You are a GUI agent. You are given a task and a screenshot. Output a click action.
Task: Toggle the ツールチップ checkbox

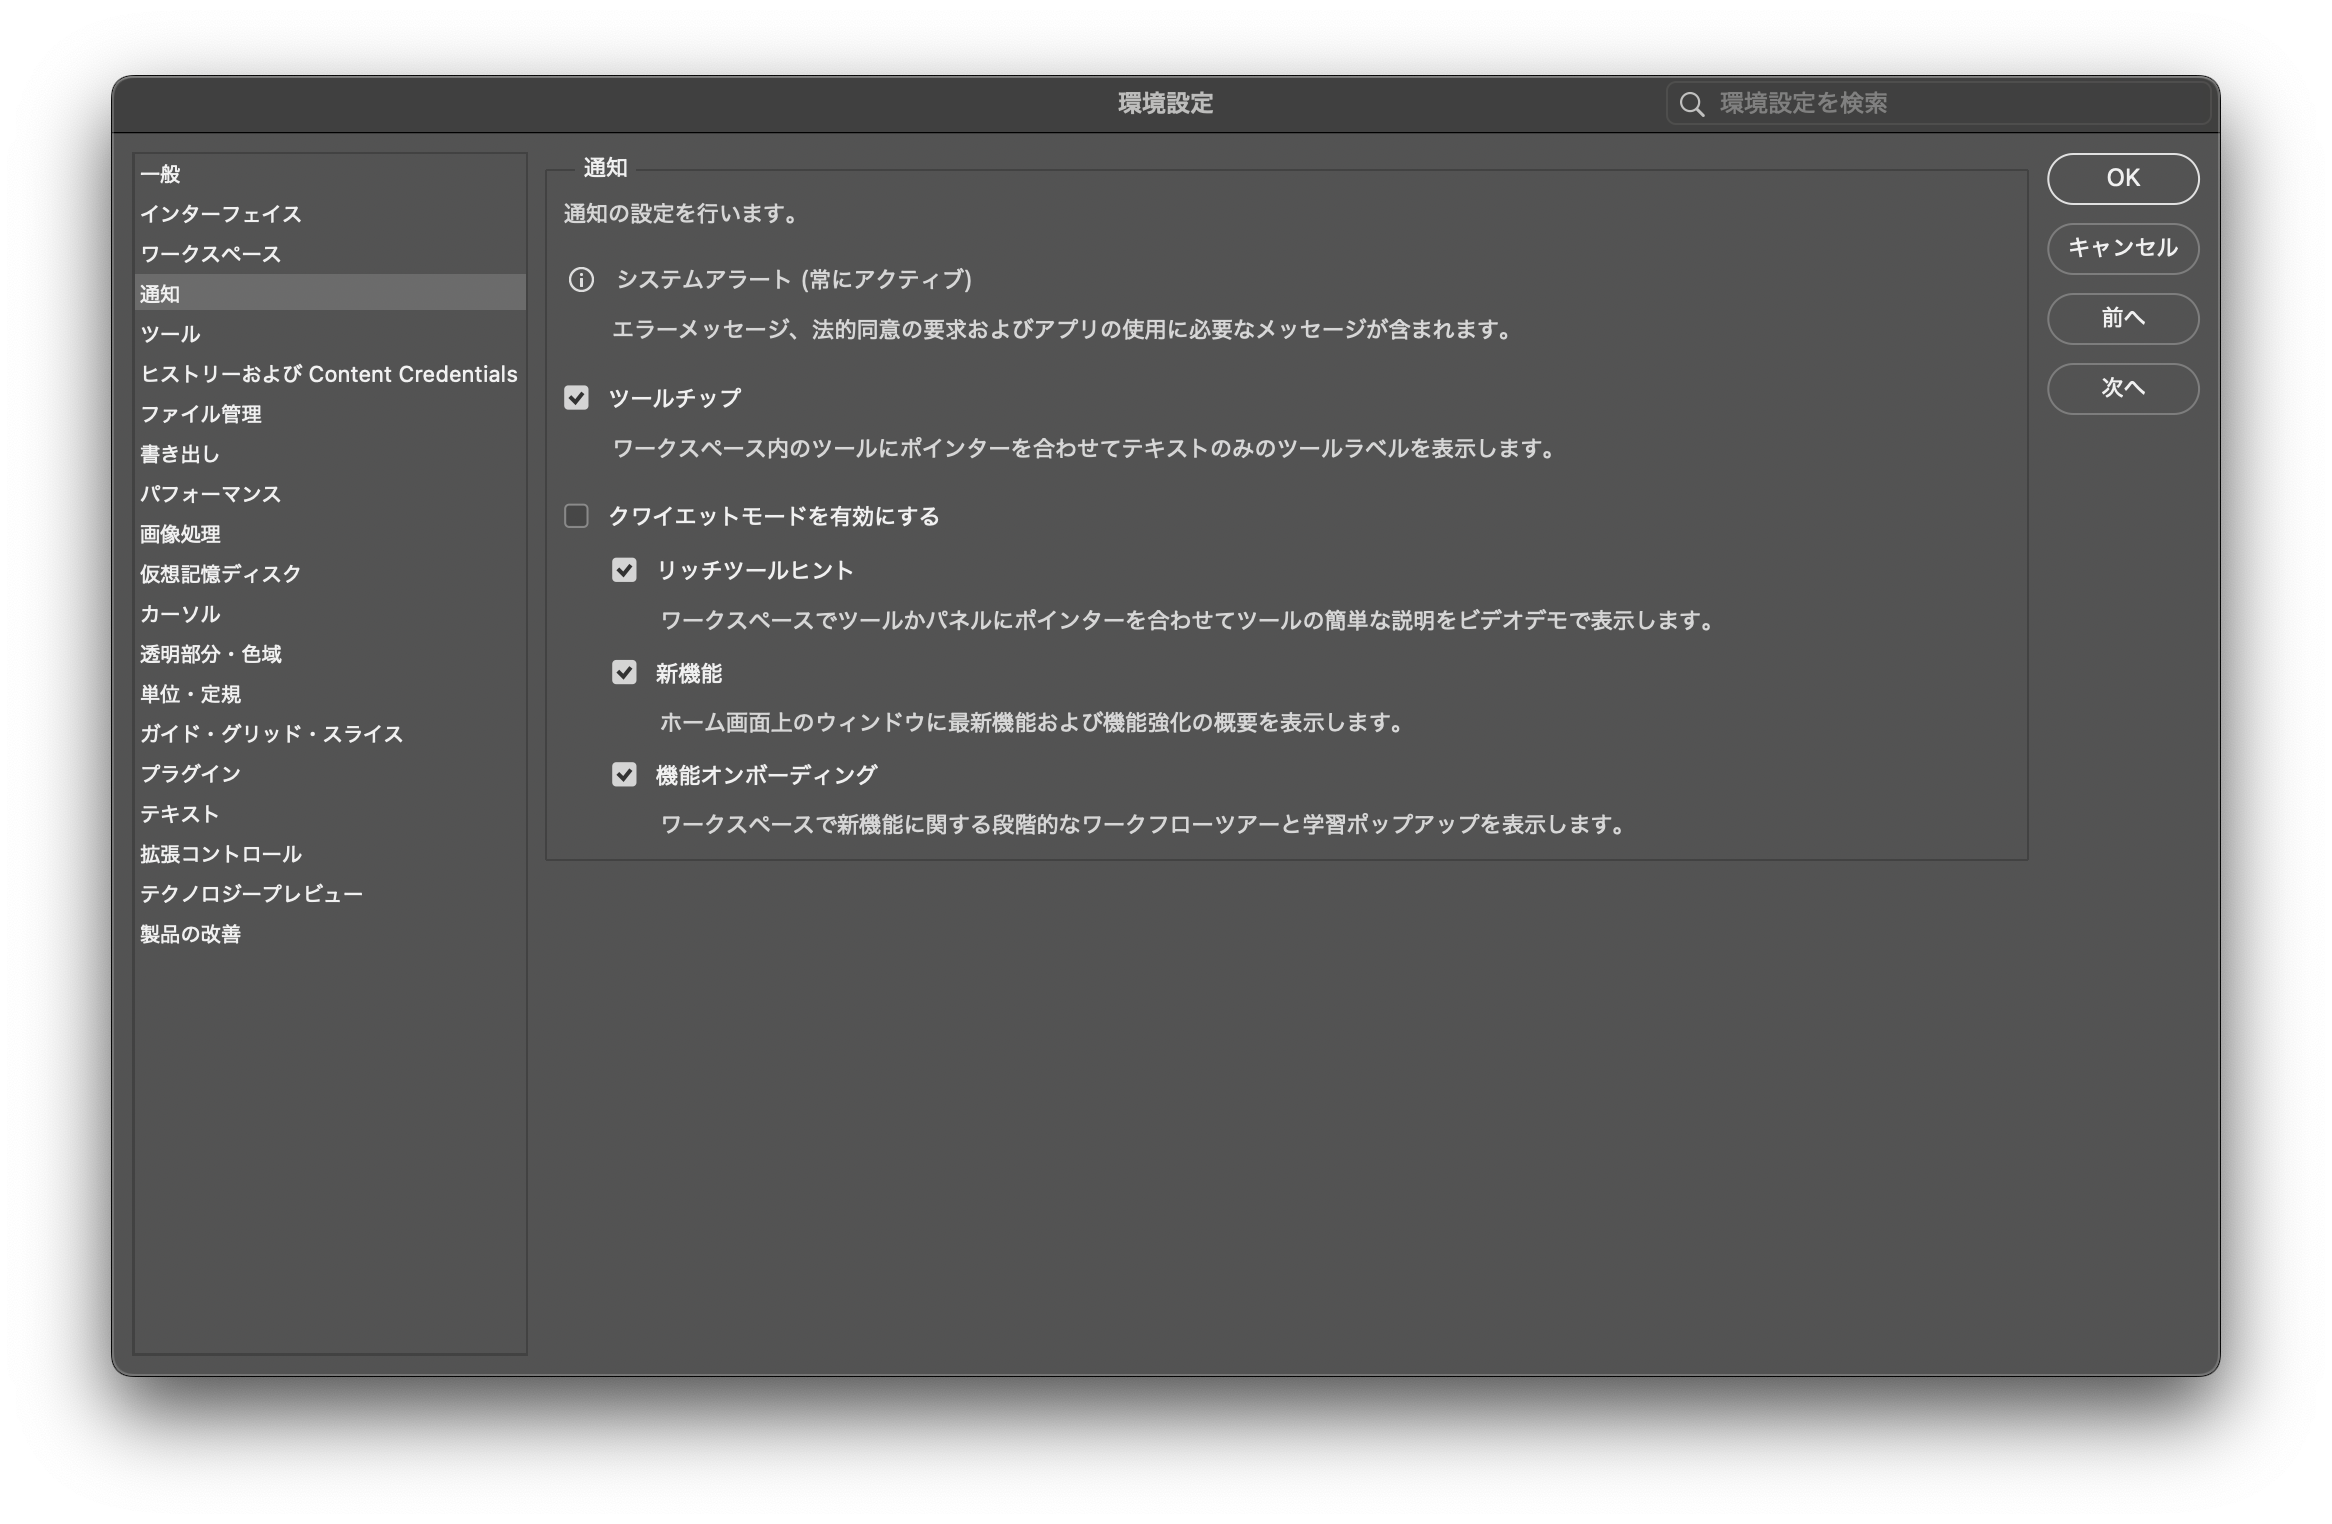(576, 398)
